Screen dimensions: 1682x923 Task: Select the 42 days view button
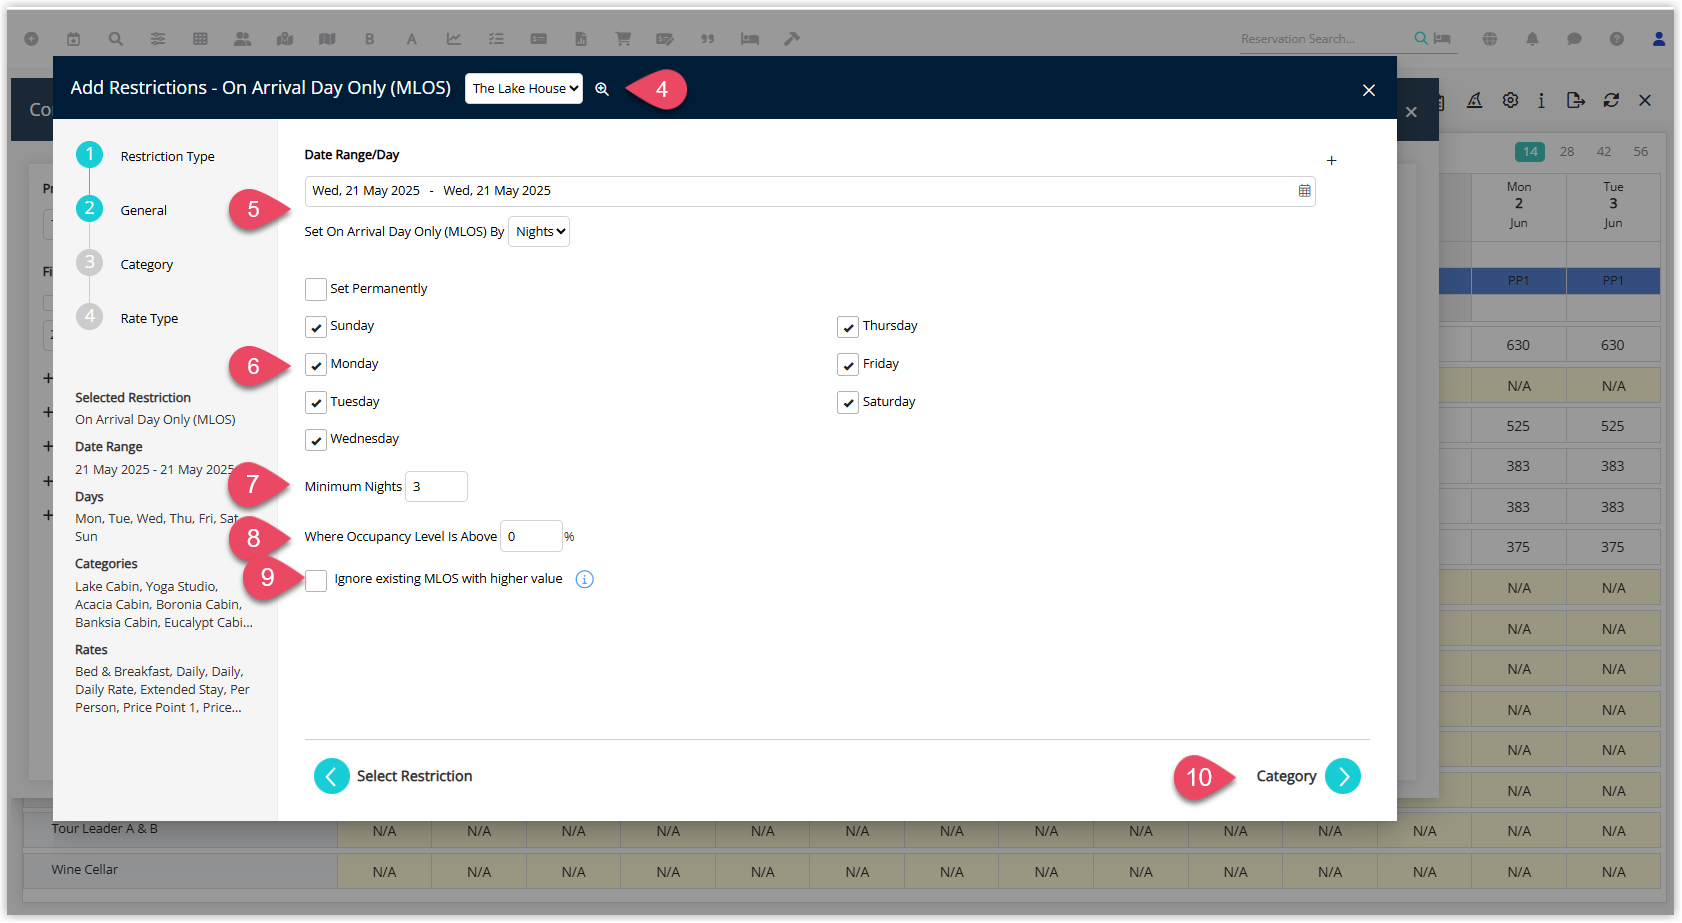1604,152
